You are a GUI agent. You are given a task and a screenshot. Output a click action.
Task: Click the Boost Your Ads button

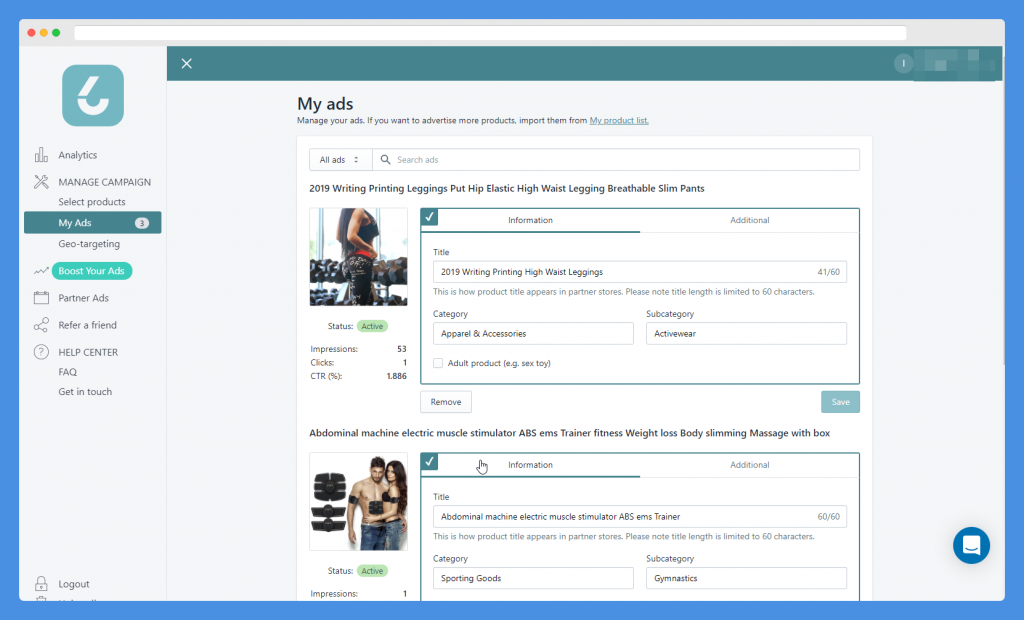tap(92, 270)
